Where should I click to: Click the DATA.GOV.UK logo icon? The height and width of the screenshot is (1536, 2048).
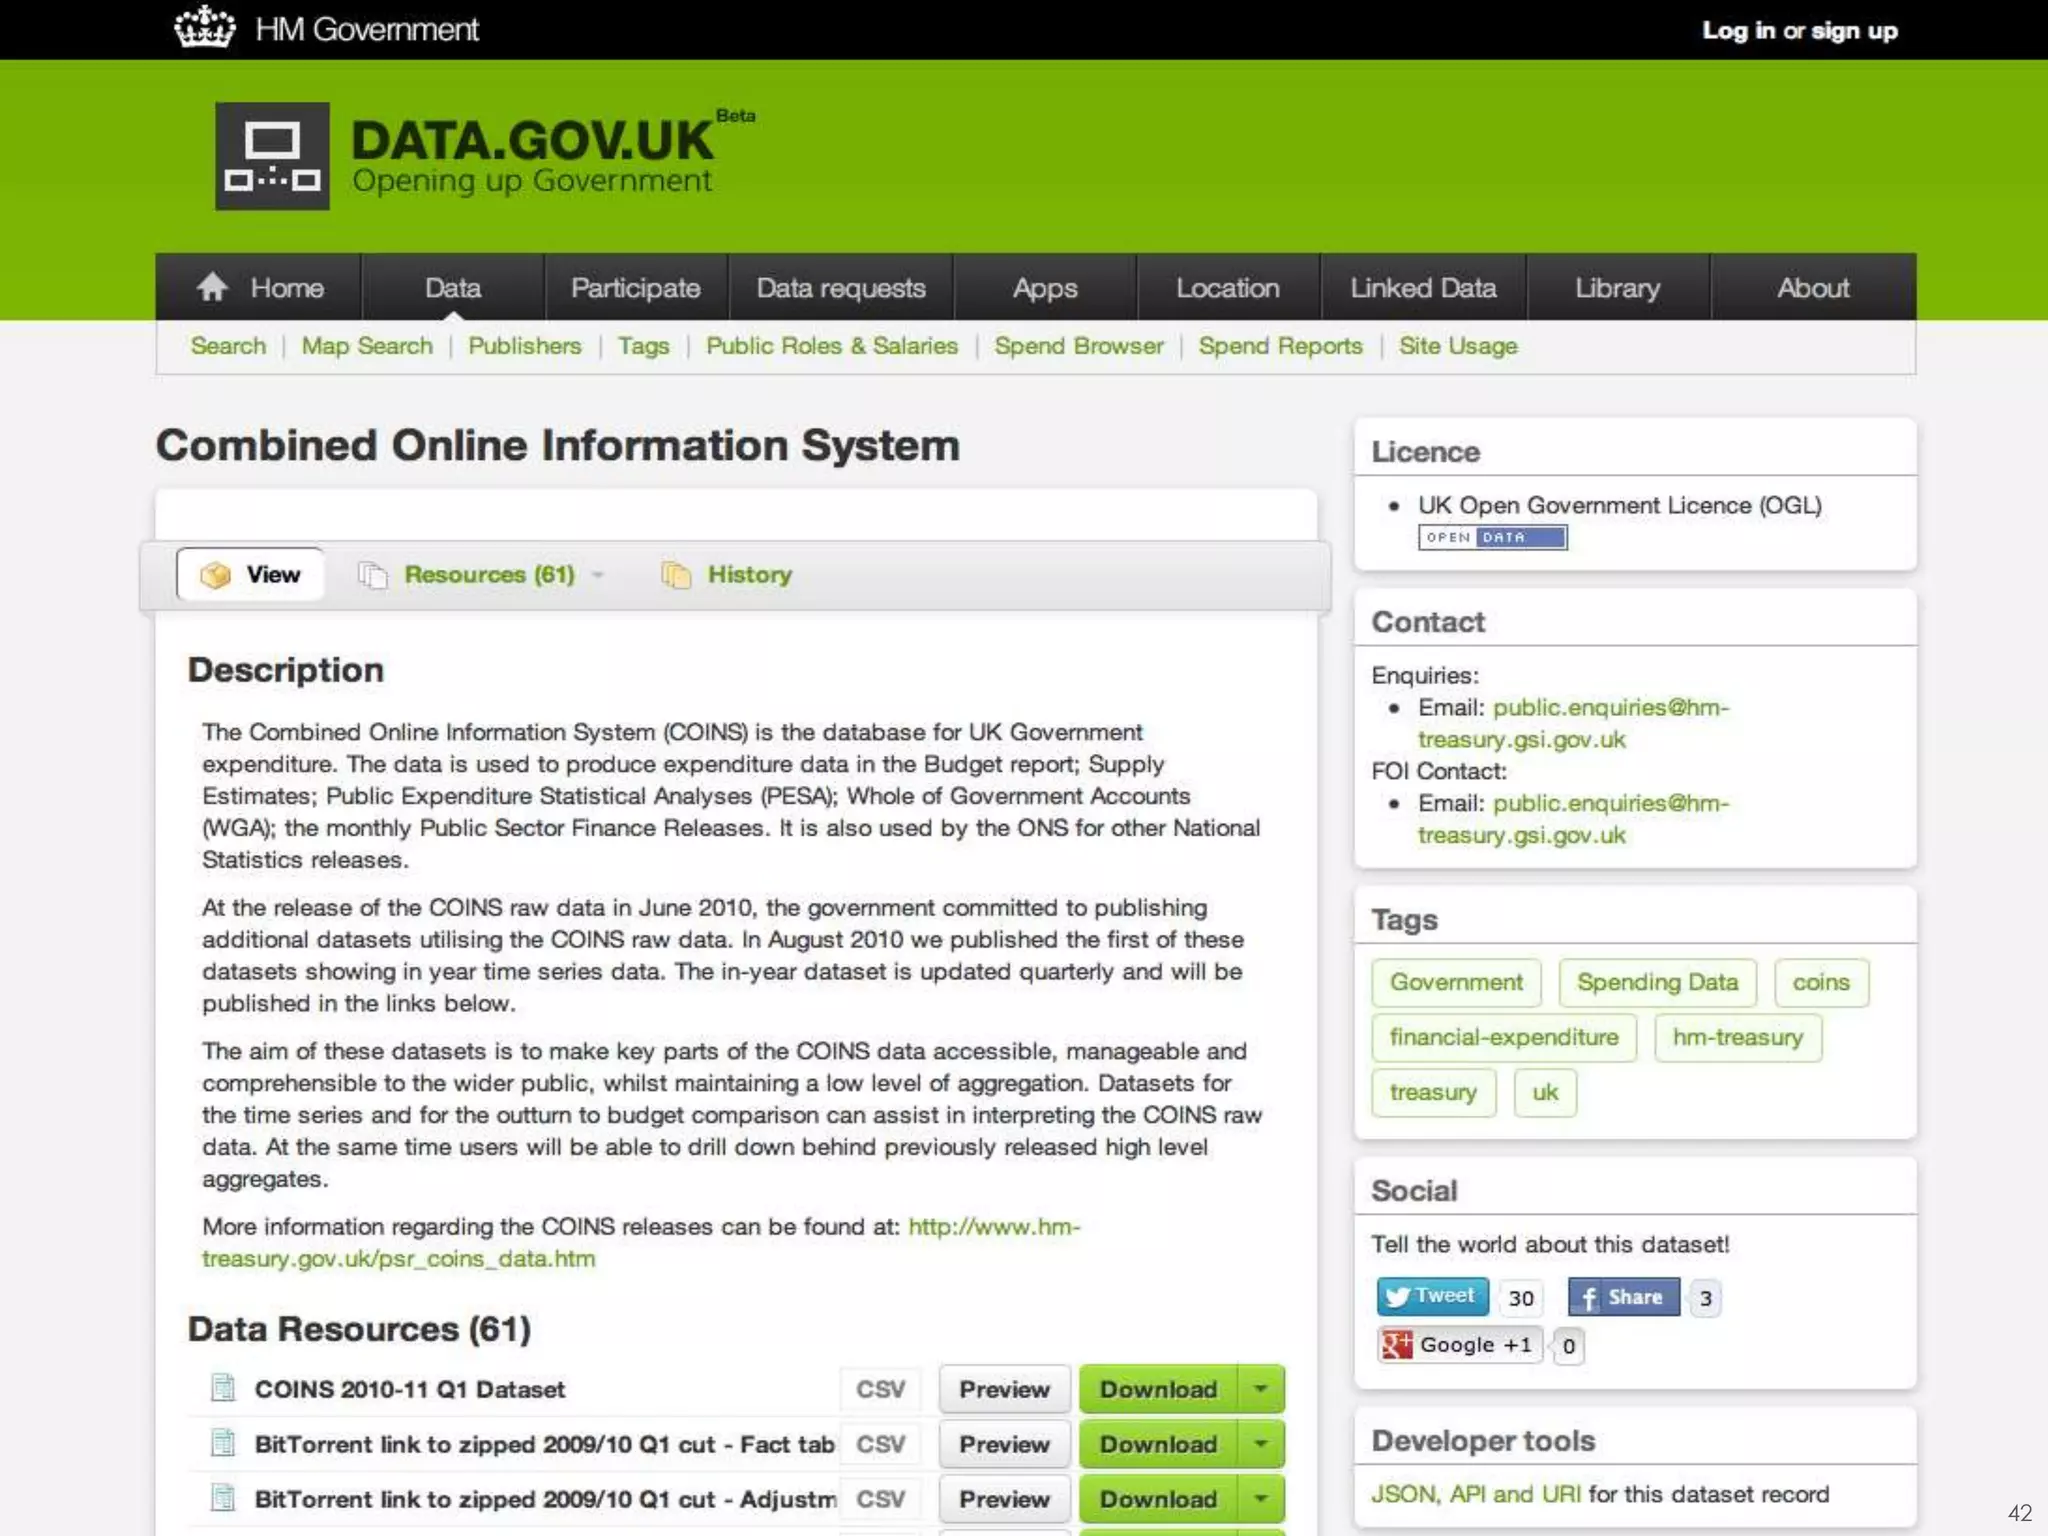[x=272, y=156]
